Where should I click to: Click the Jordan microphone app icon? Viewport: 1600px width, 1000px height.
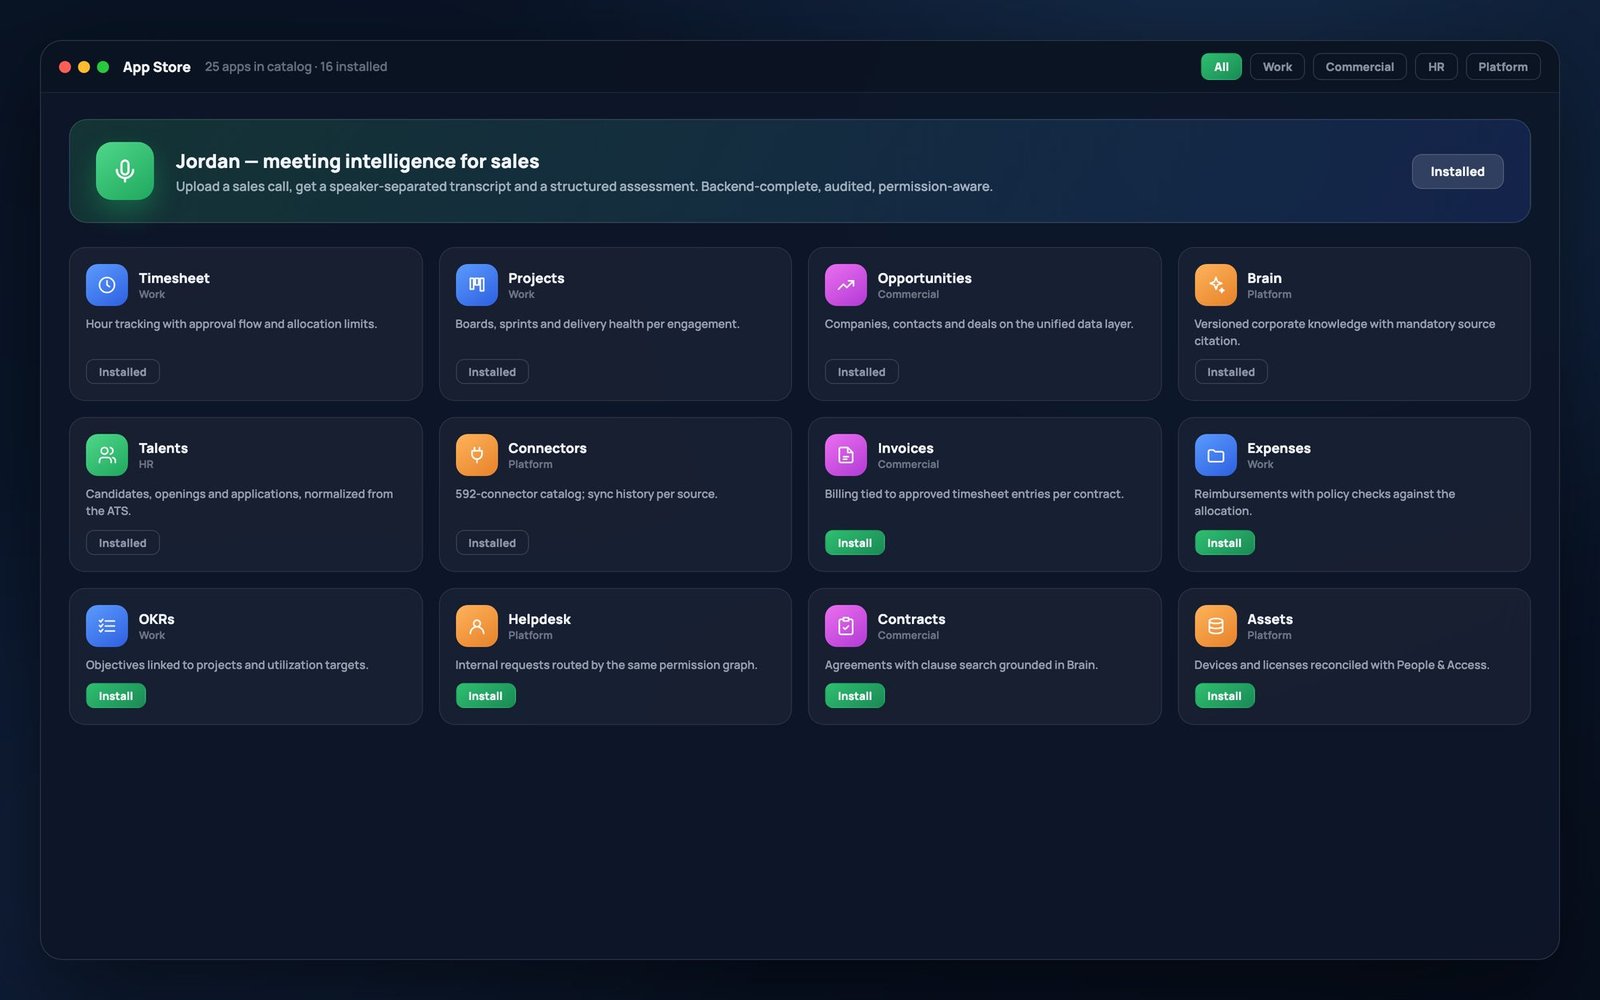coord(125,171)
